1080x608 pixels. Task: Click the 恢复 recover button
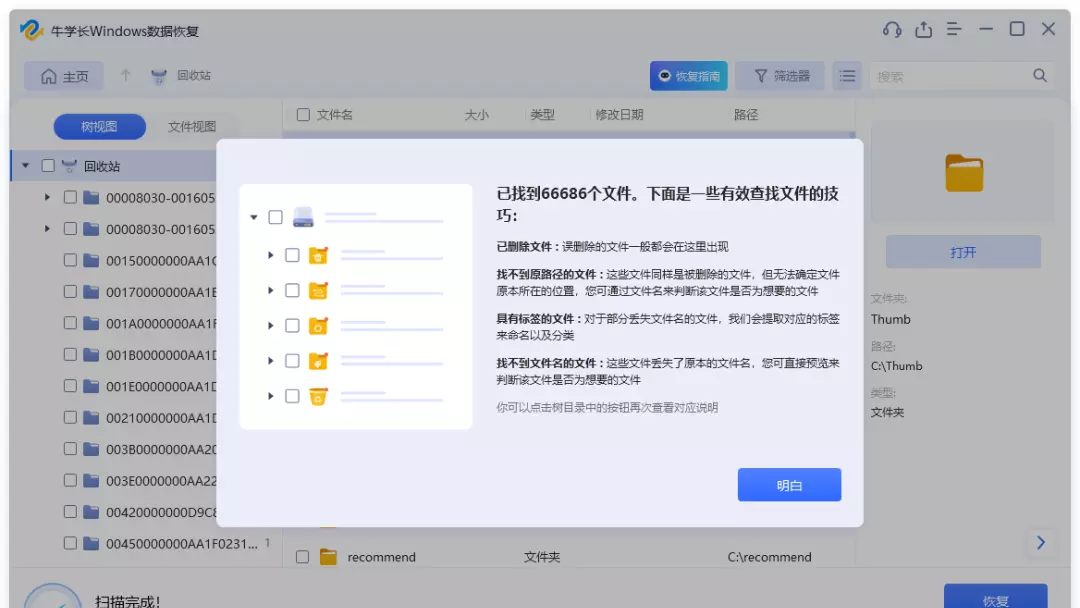click(x=995, y=596)
